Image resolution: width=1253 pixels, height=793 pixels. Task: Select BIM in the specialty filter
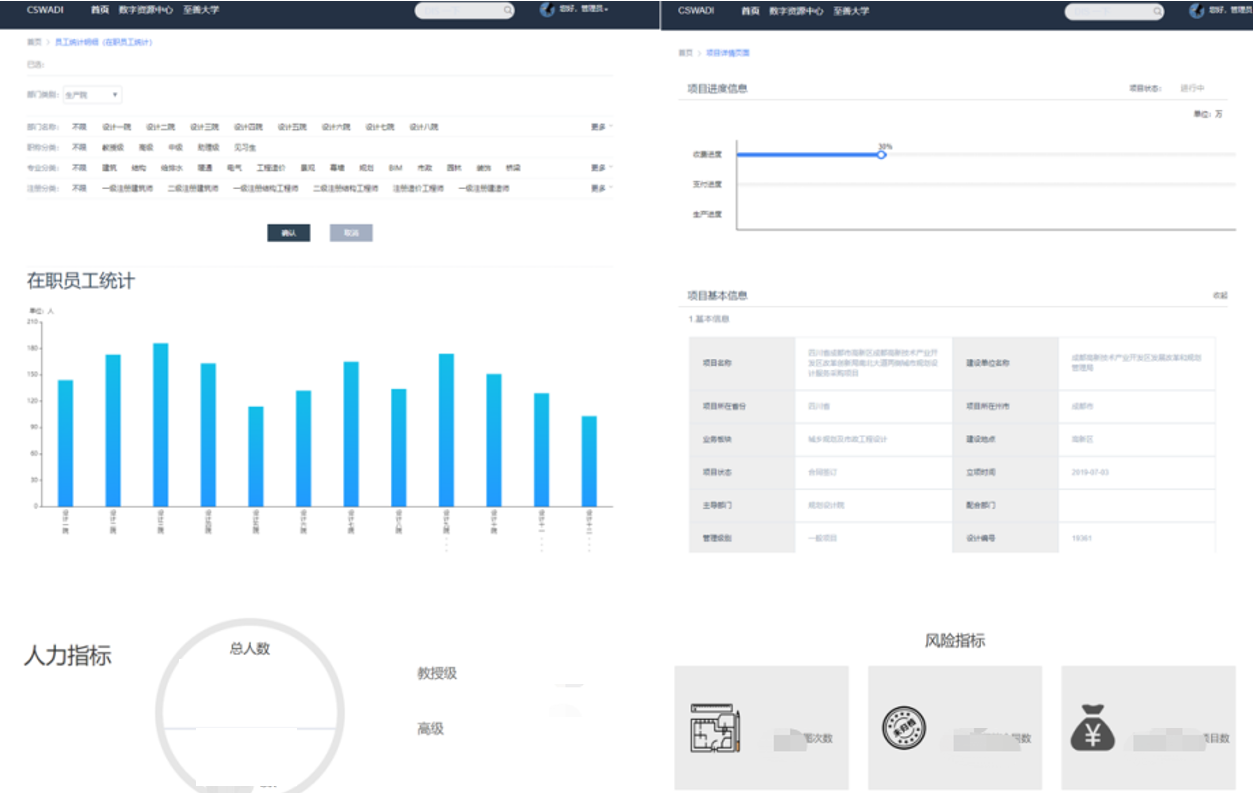pos(395,168)
